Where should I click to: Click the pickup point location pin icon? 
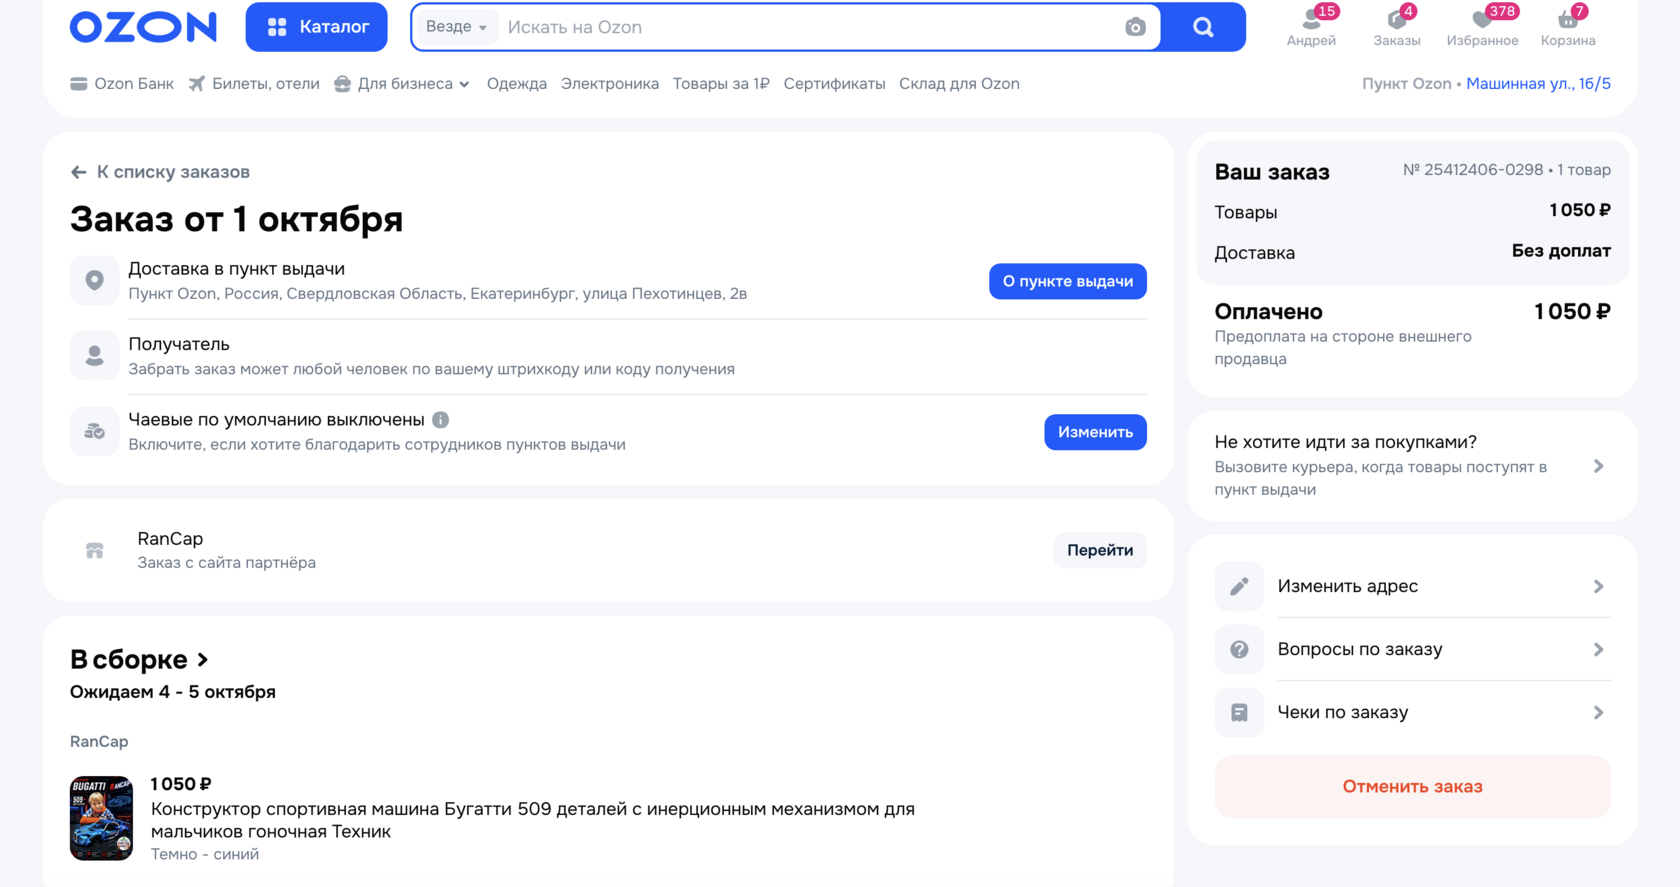coord(94,281)
